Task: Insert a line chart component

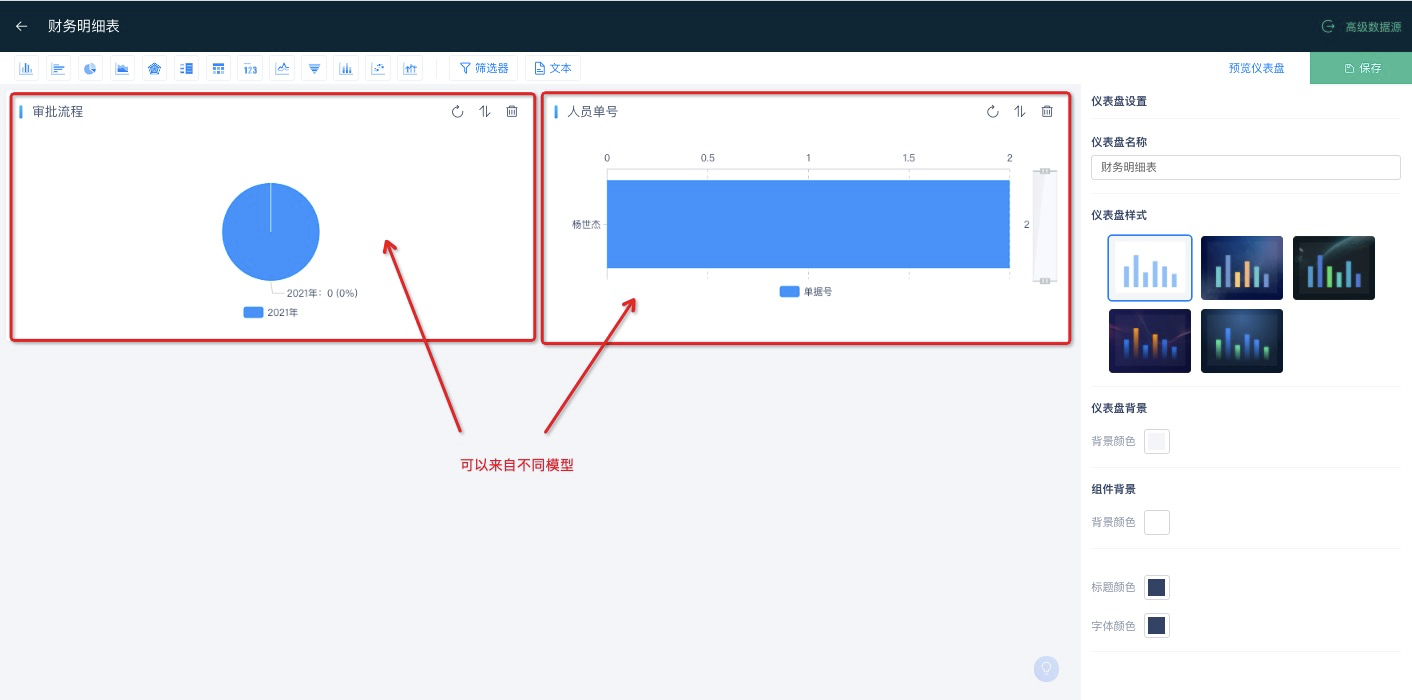Action: click(283, 68)
